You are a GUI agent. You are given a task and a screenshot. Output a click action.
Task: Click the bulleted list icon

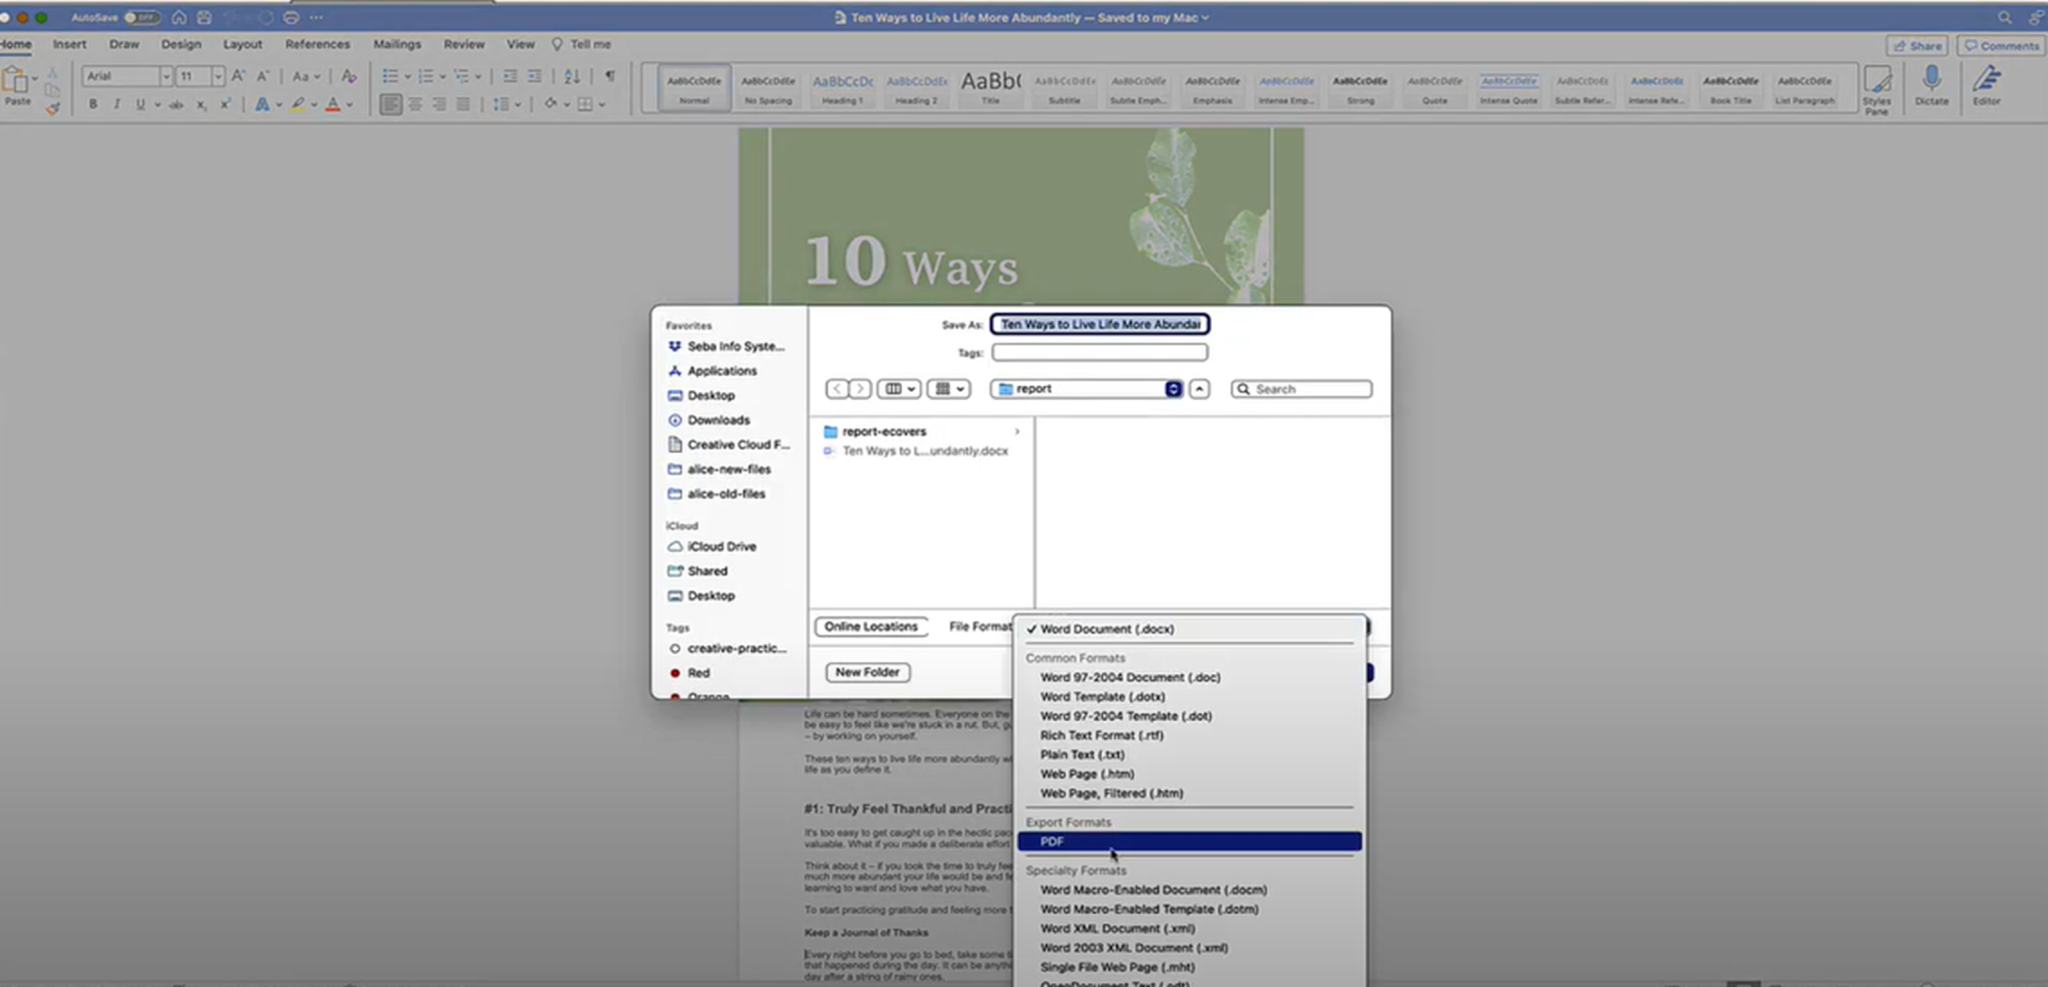(391, 76)
